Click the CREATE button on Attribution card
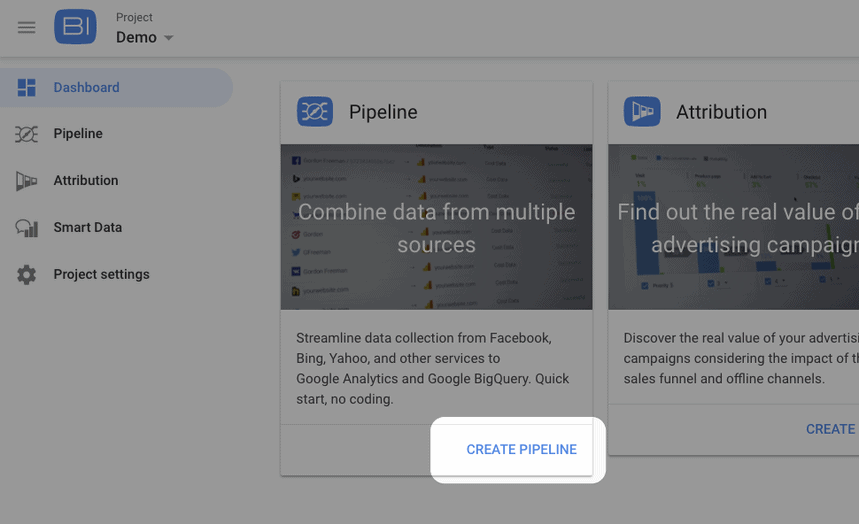Viewport: 859px width, 524px height. point(830,429)
